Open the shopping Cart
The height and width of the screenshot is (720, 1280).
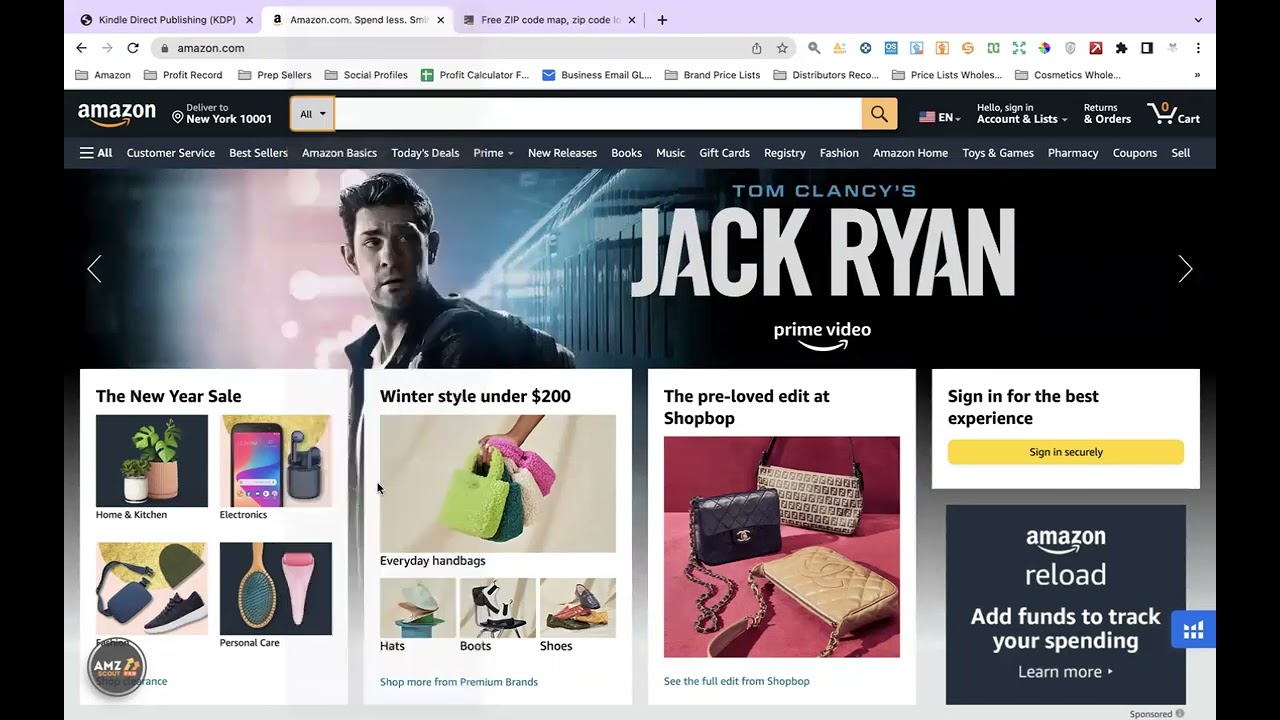1174,114
